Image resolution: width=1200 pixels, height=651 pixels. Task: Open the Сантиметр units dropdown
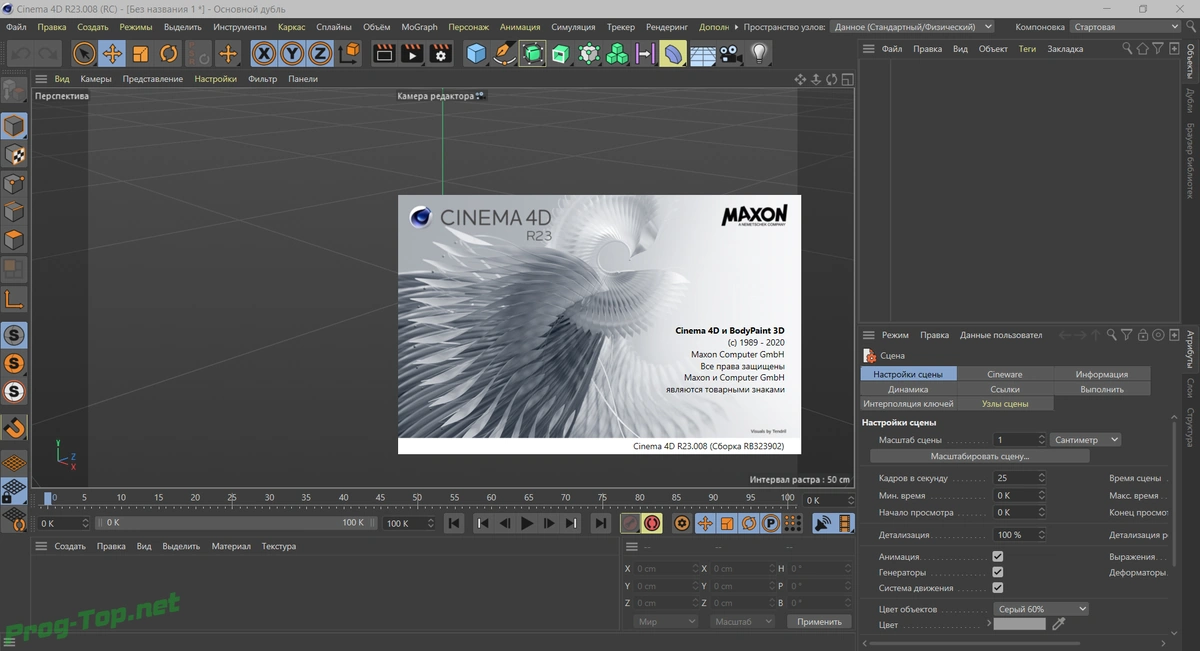point(1086,439)
